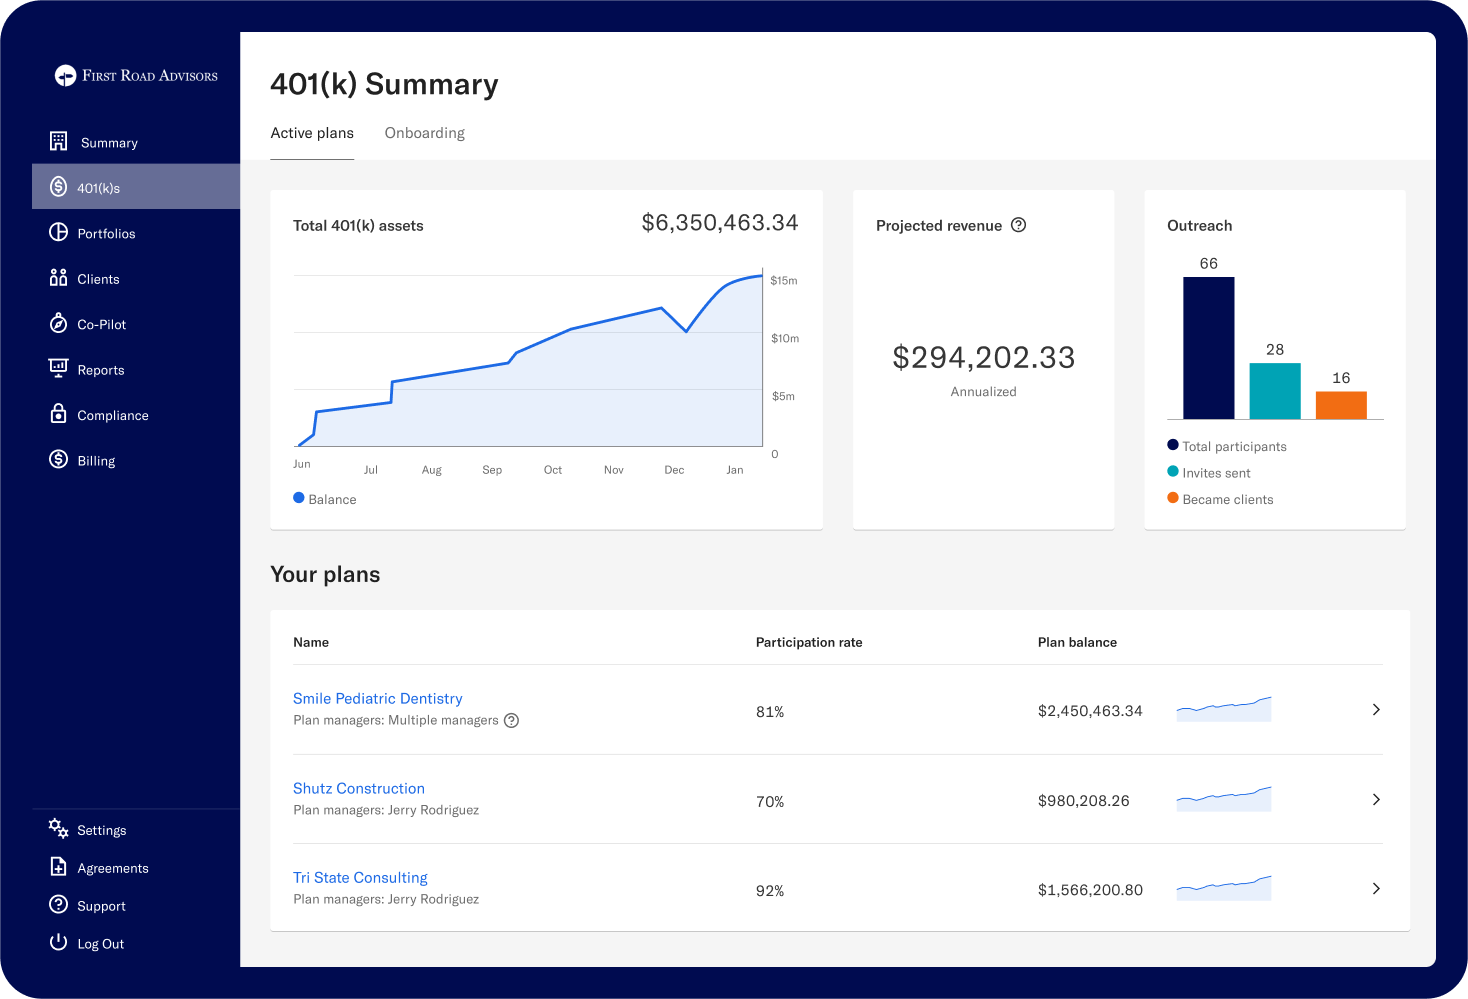Expand the Shutz Construction row chevron
Image resolution: width=1468 pixels, height=999 pixels.
1376,800
